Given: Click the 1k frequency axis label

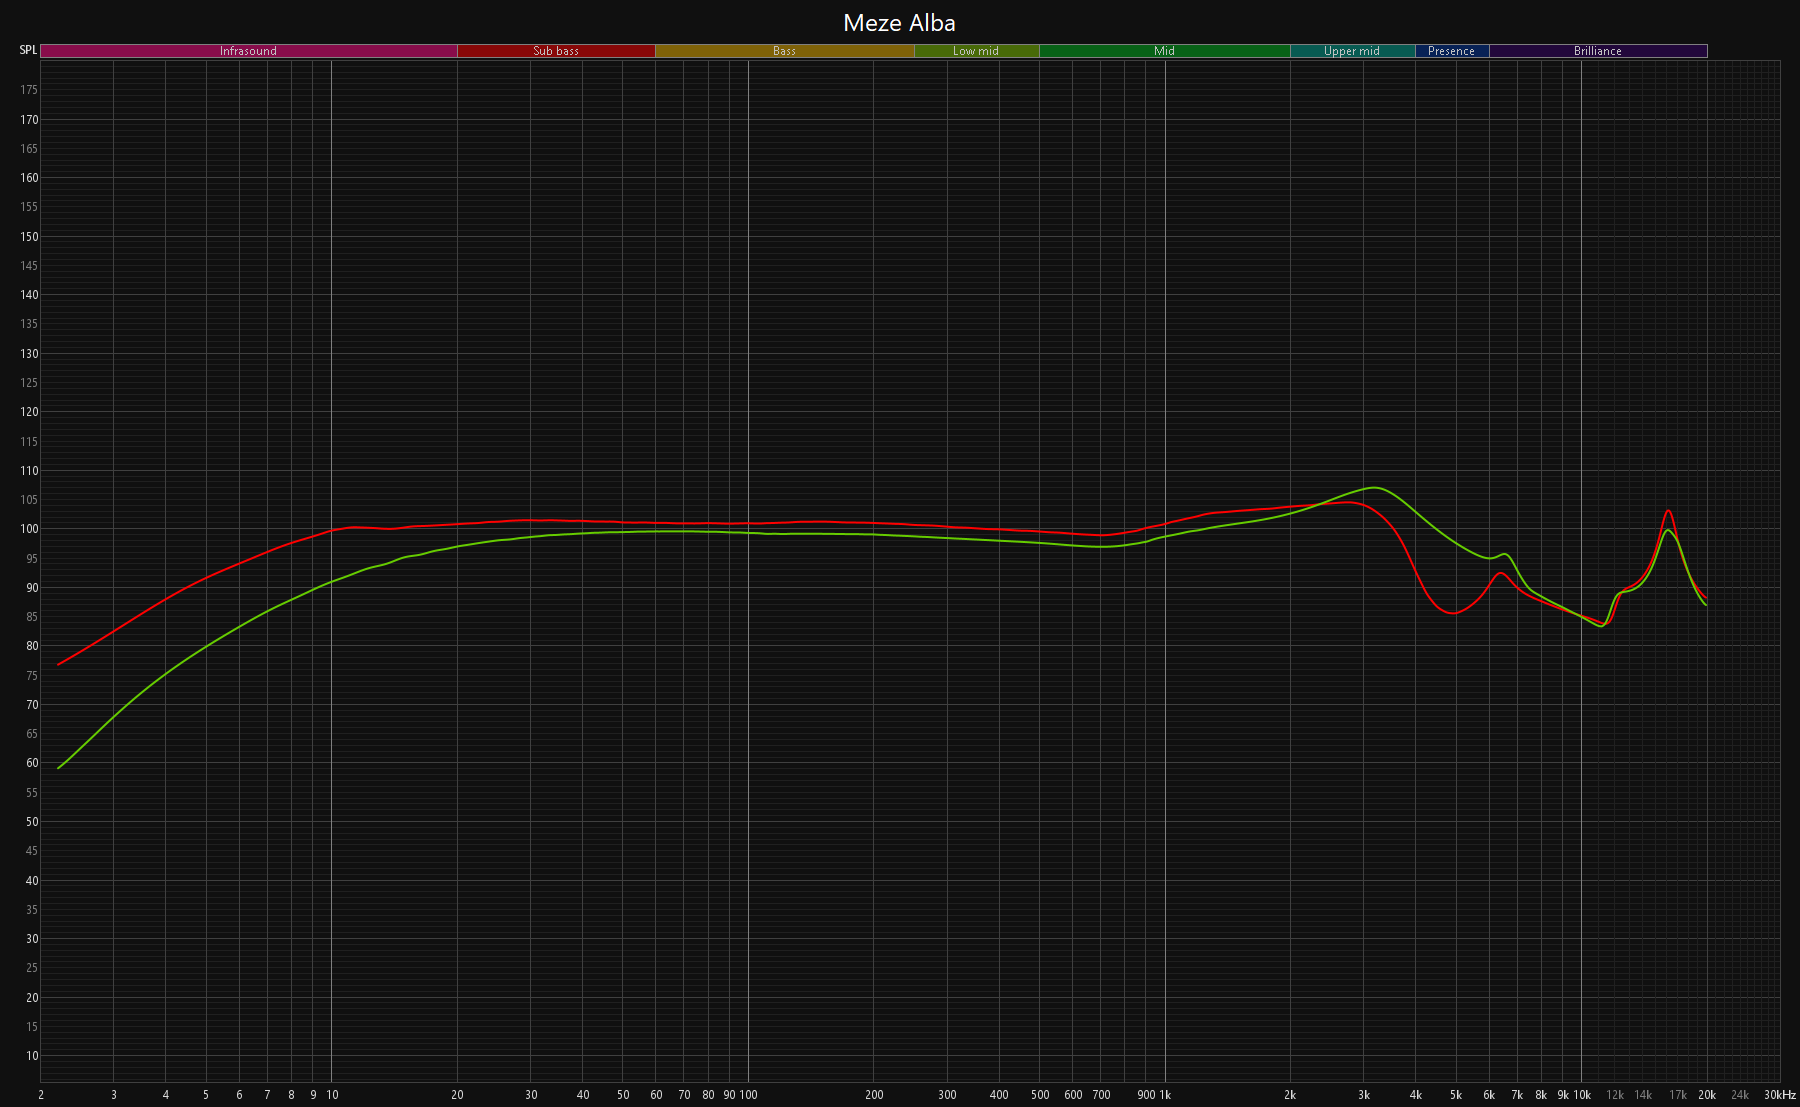Looking at the screenshot, I should (1164, 1095).
